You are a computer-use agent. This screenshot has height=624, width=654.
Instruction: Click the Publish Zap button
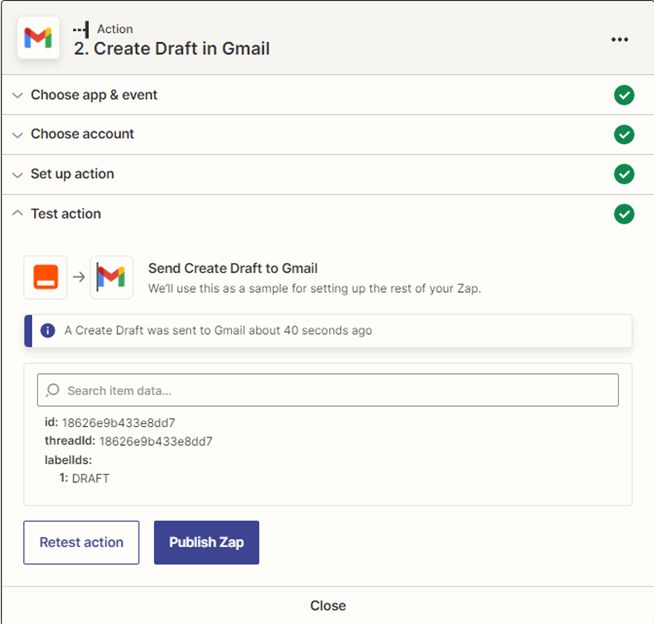206,542
